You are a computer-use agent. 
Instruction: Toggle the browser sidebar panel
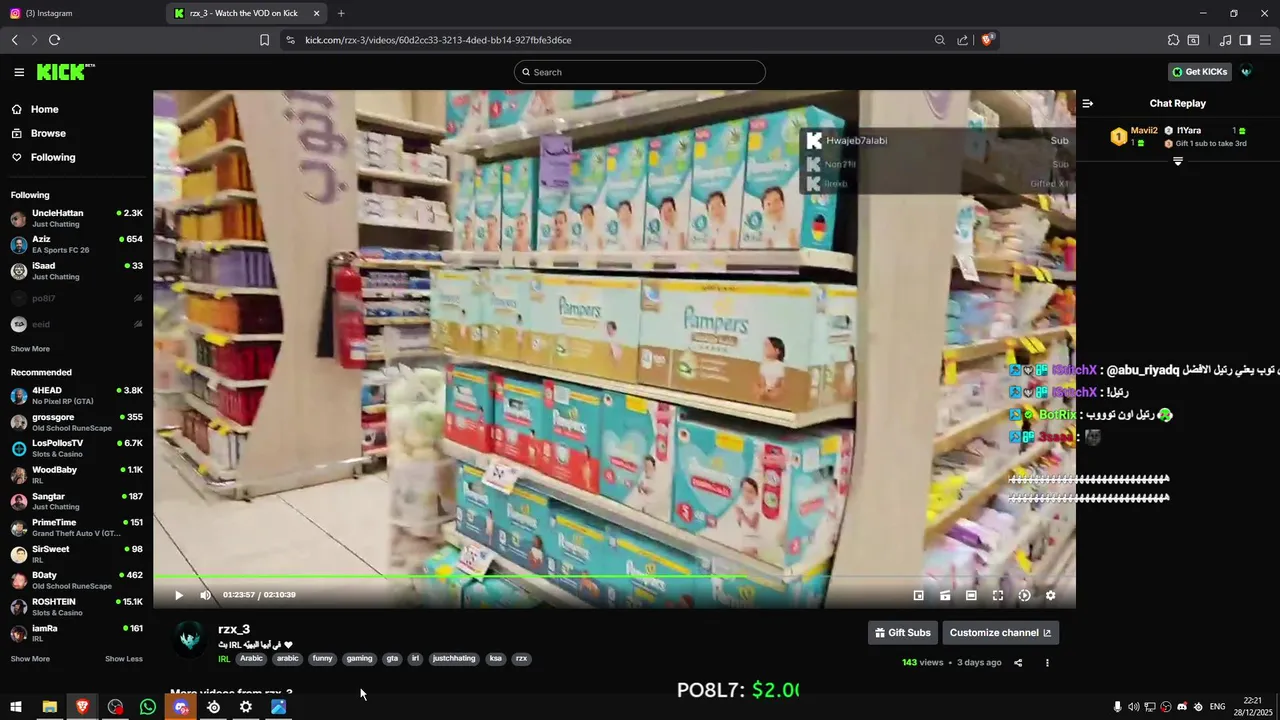(1245, 40)
